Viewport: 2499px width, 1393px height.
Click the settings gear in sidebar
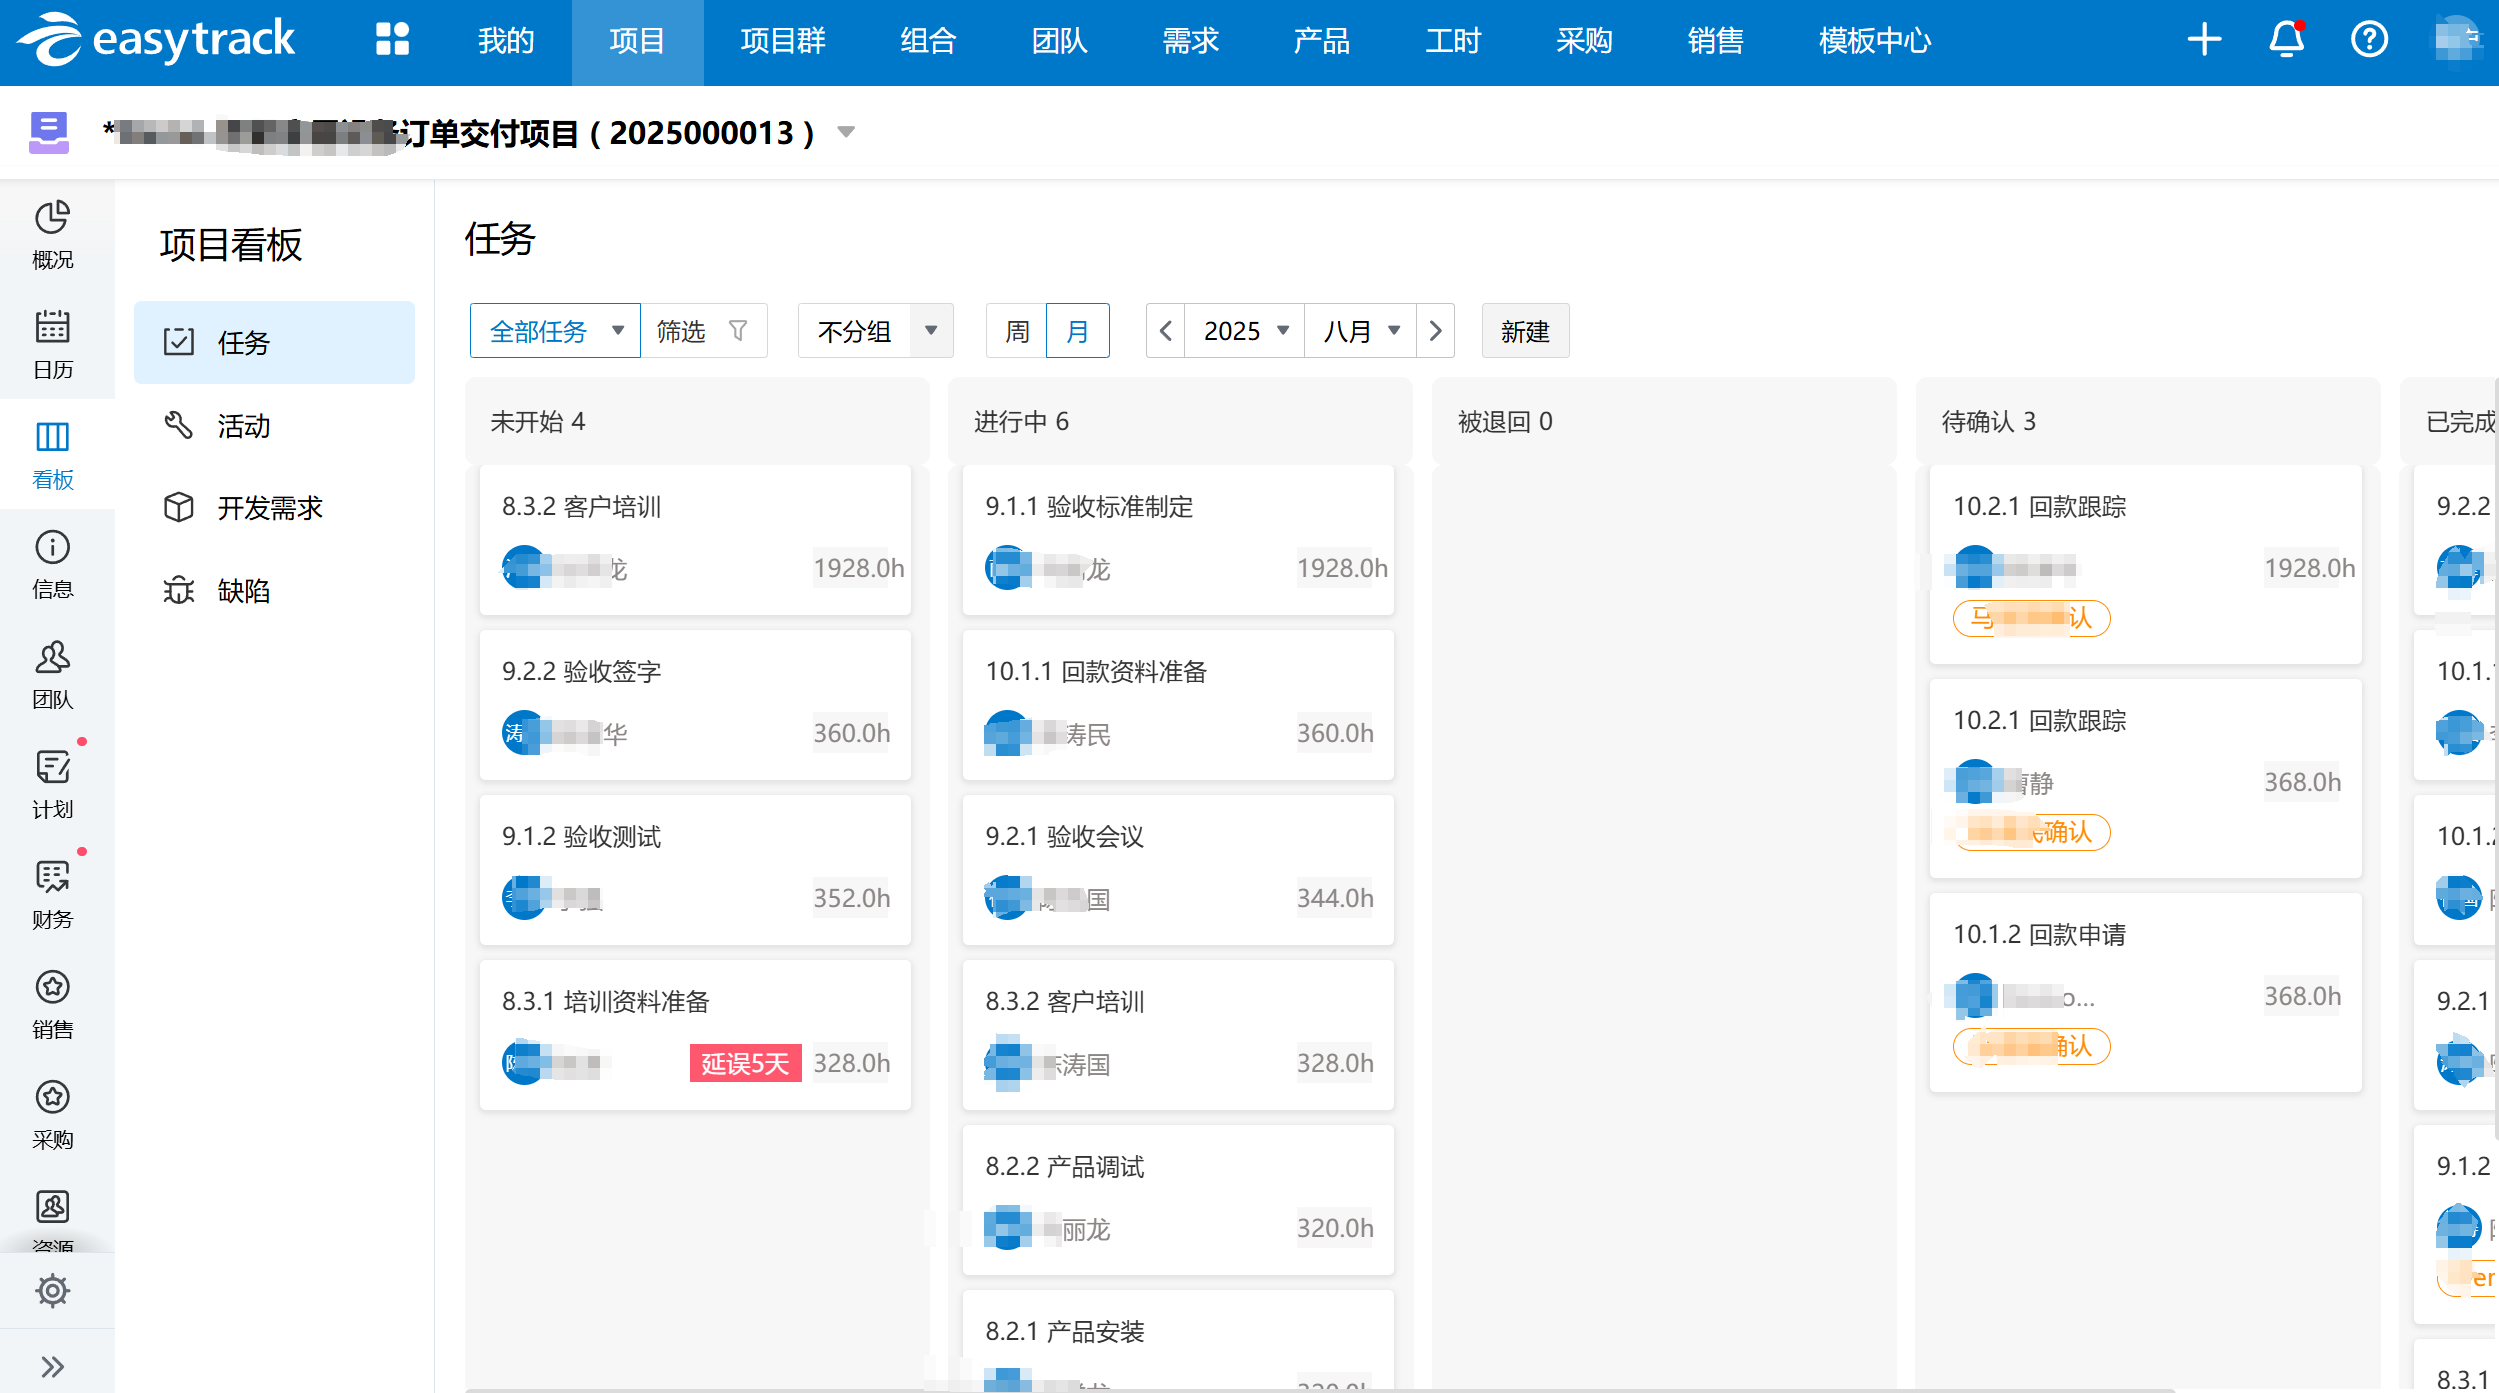click(52, 1290)
